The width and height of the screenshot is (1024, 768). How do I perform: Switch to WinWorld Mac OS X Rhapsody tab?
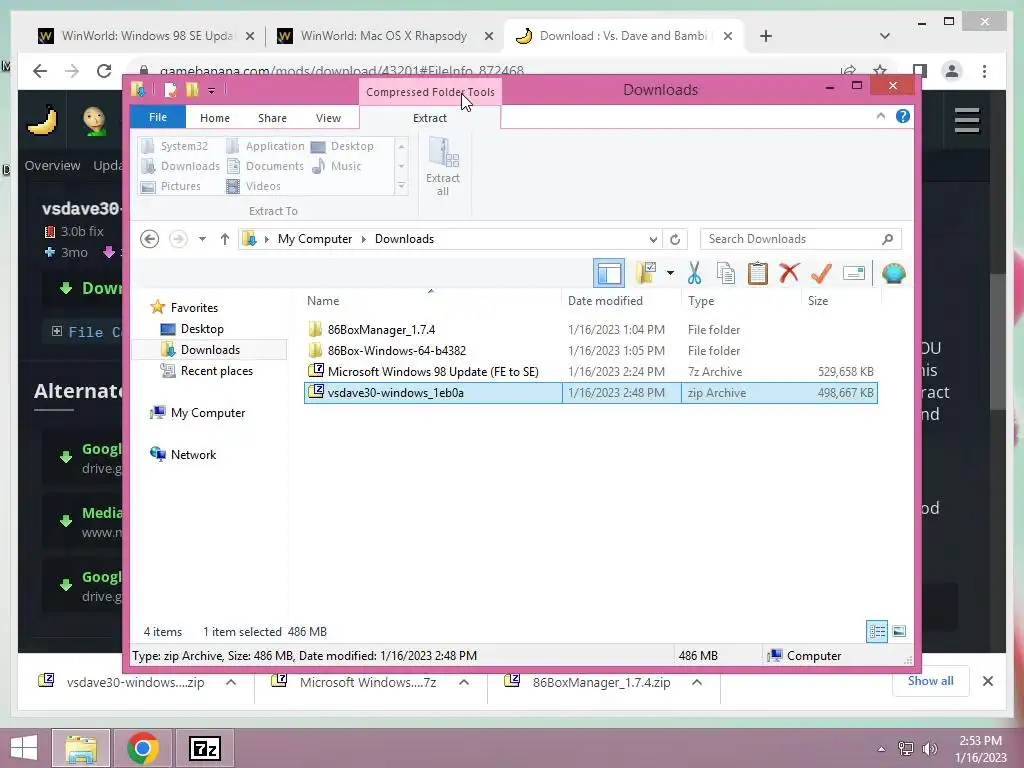[383, 36]
